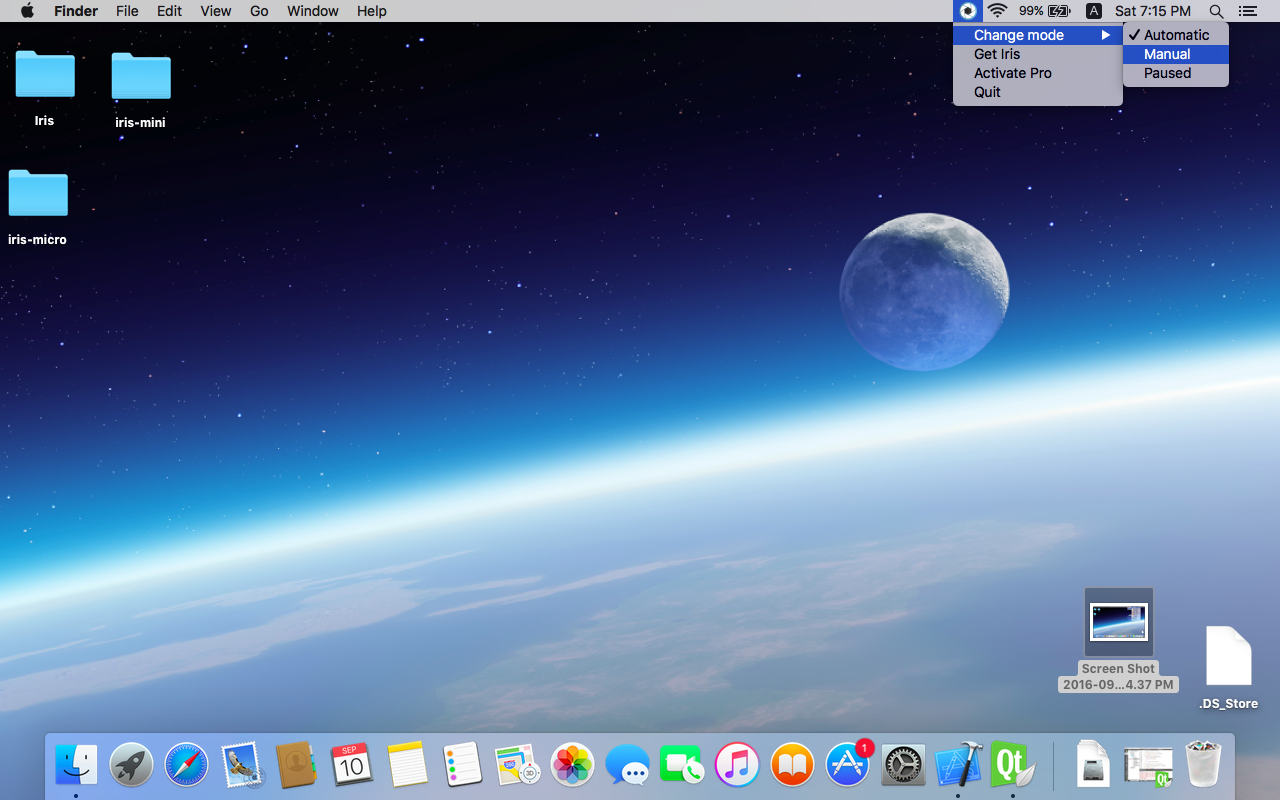Viewport: 1280px width, 800px height.
Task: Open Maps from the Dock
Action: [517, 766]
